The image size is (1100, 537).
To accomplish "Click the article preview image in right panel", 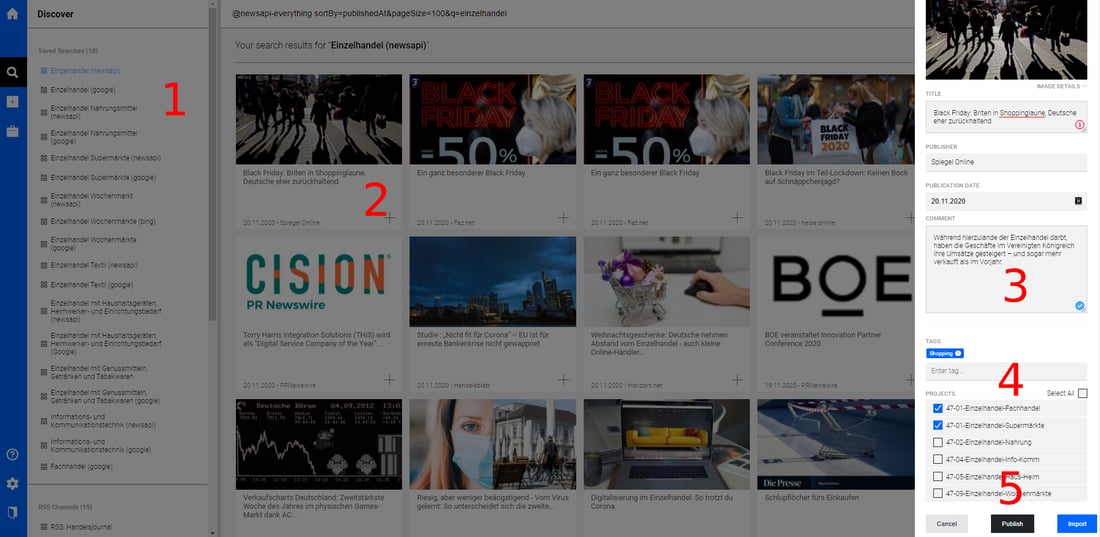I will [1006, 39].
